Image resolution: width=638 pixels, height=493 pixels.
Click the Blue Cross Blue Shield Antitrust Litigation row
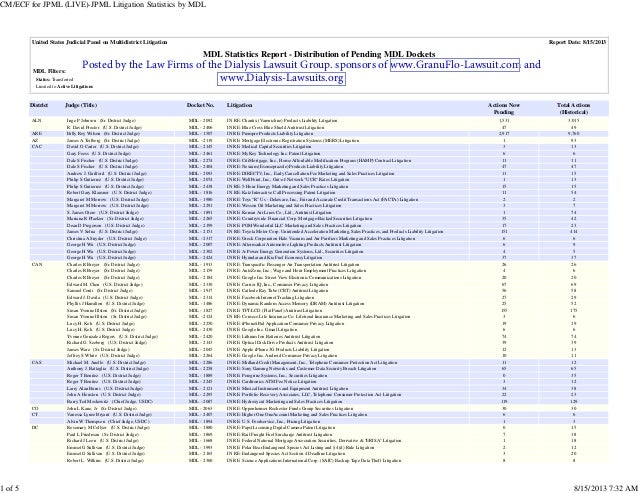point(319,127)
